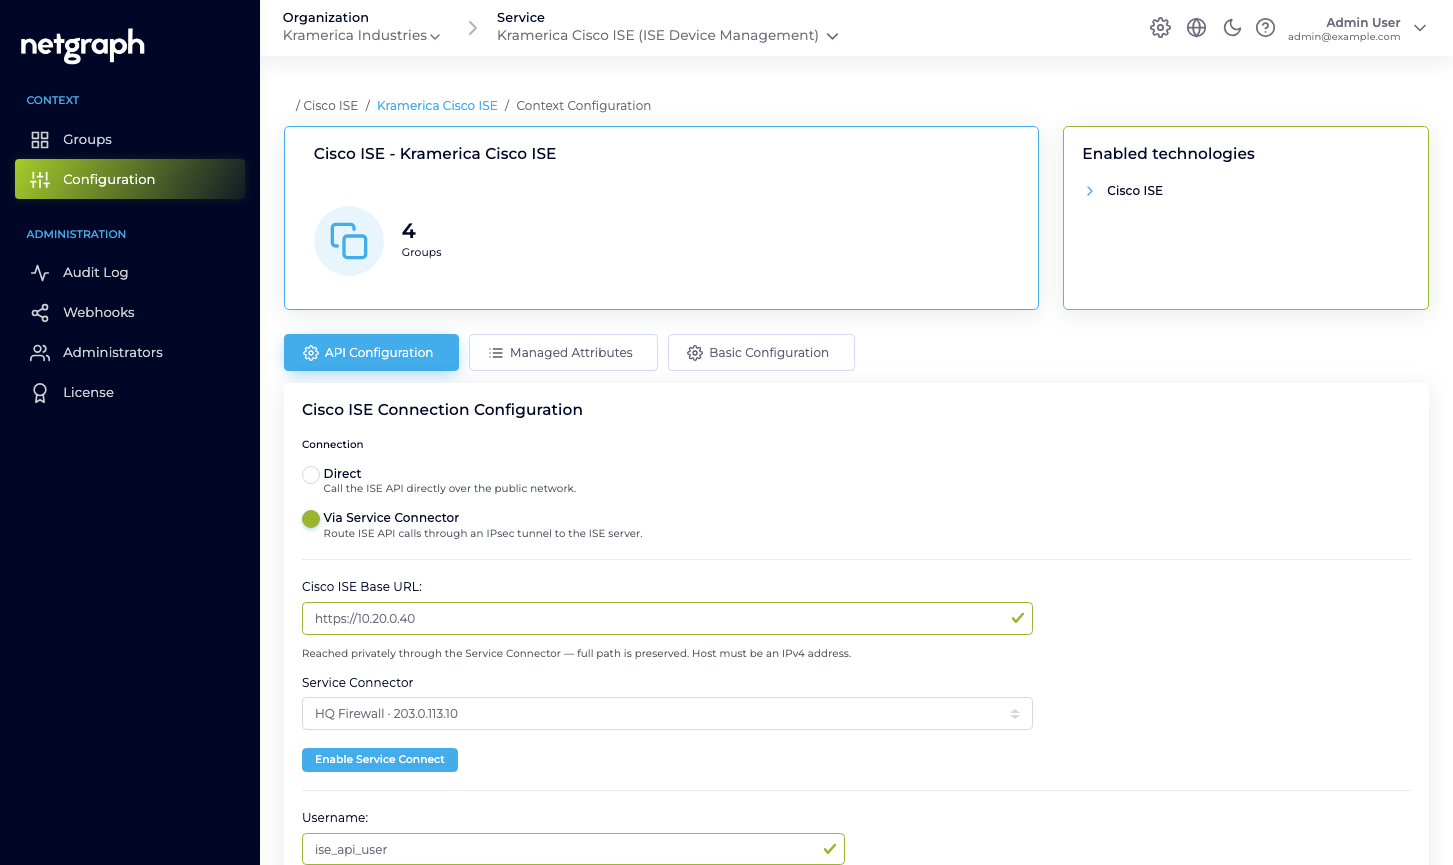This screenshot has width=1453, height=865.
Task: Click the Cisco ISE Base URL field
Action: (667, 618)
